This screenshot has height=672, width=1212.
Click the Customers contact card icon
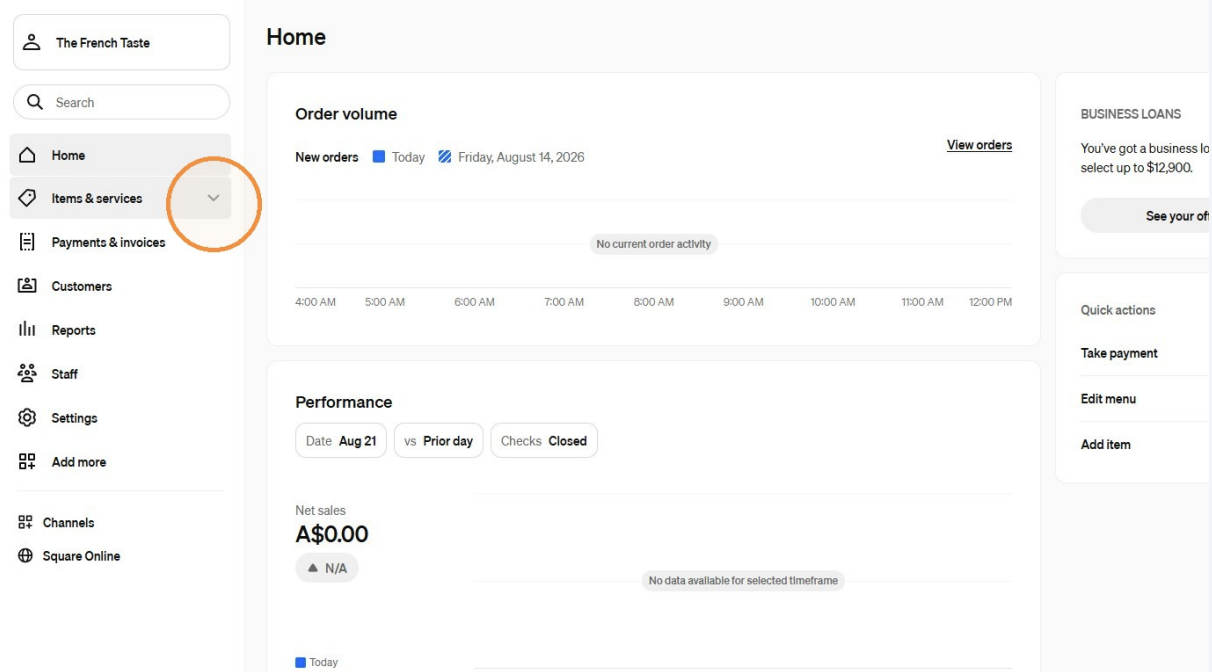tap(28, 286)
